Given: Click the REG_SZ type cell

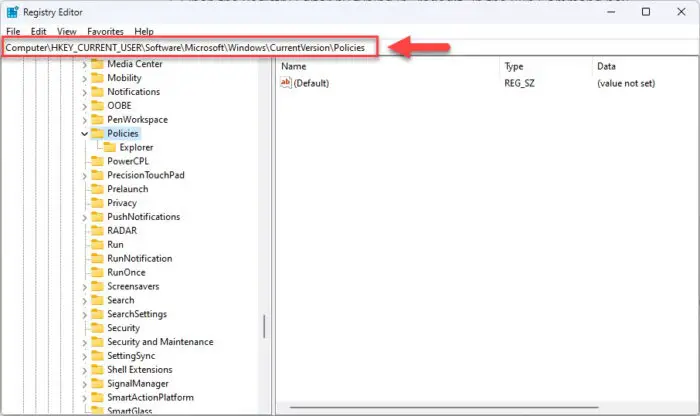Looking at the screenshot, I should point(519,83).
